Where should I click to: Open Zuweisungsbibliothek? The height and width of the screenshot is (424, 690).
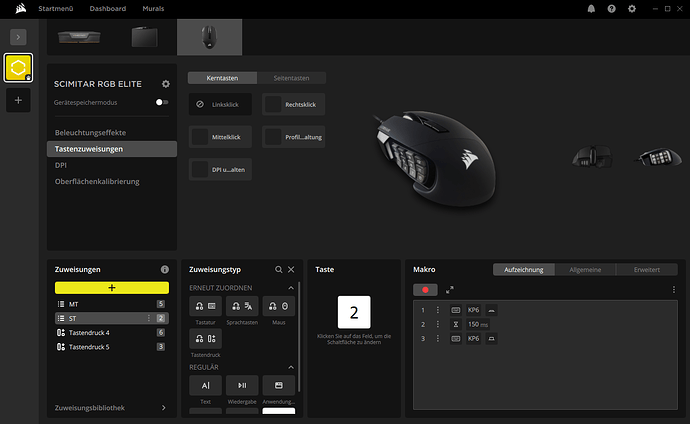click(112, 408)
